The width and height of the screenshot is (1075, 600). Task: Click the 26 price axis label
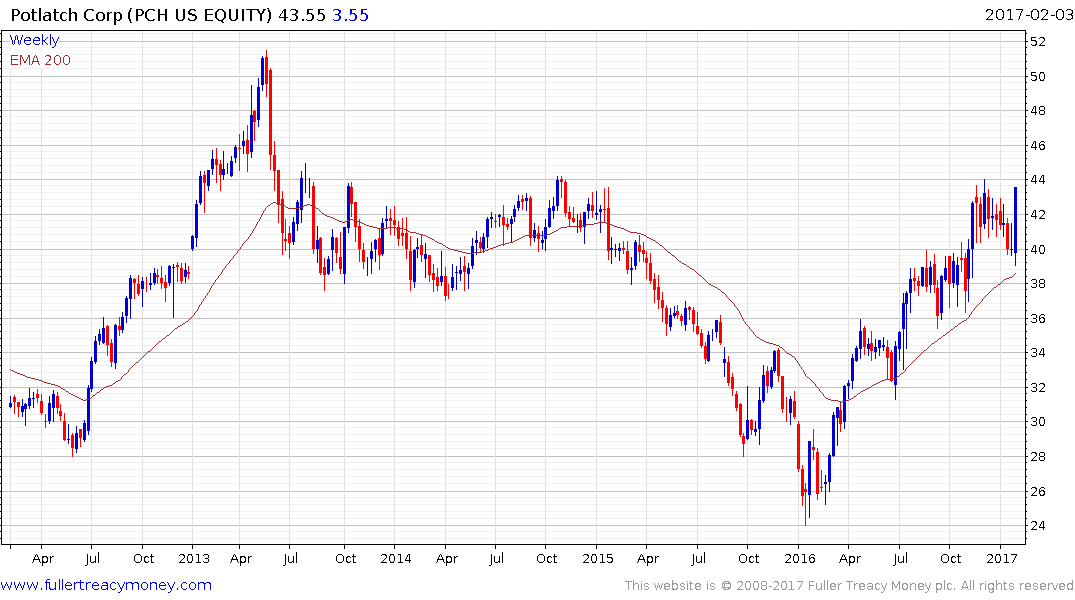pos(1038,492)
